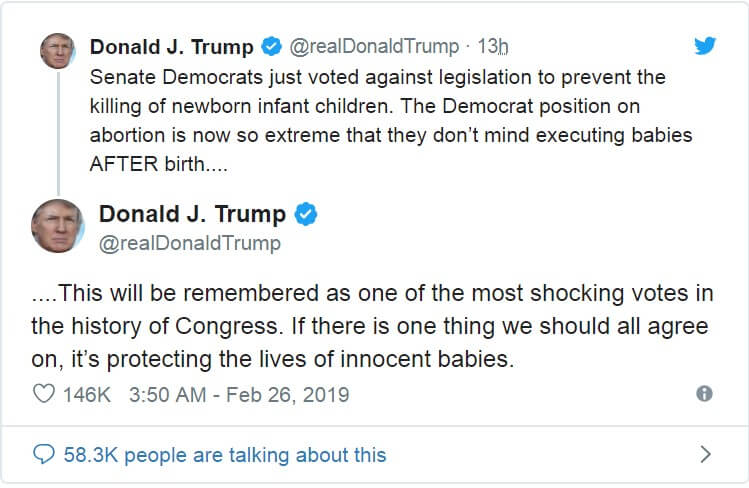
Task: Click the reply tweet text about shocking votes
Action: pos(370,327)
